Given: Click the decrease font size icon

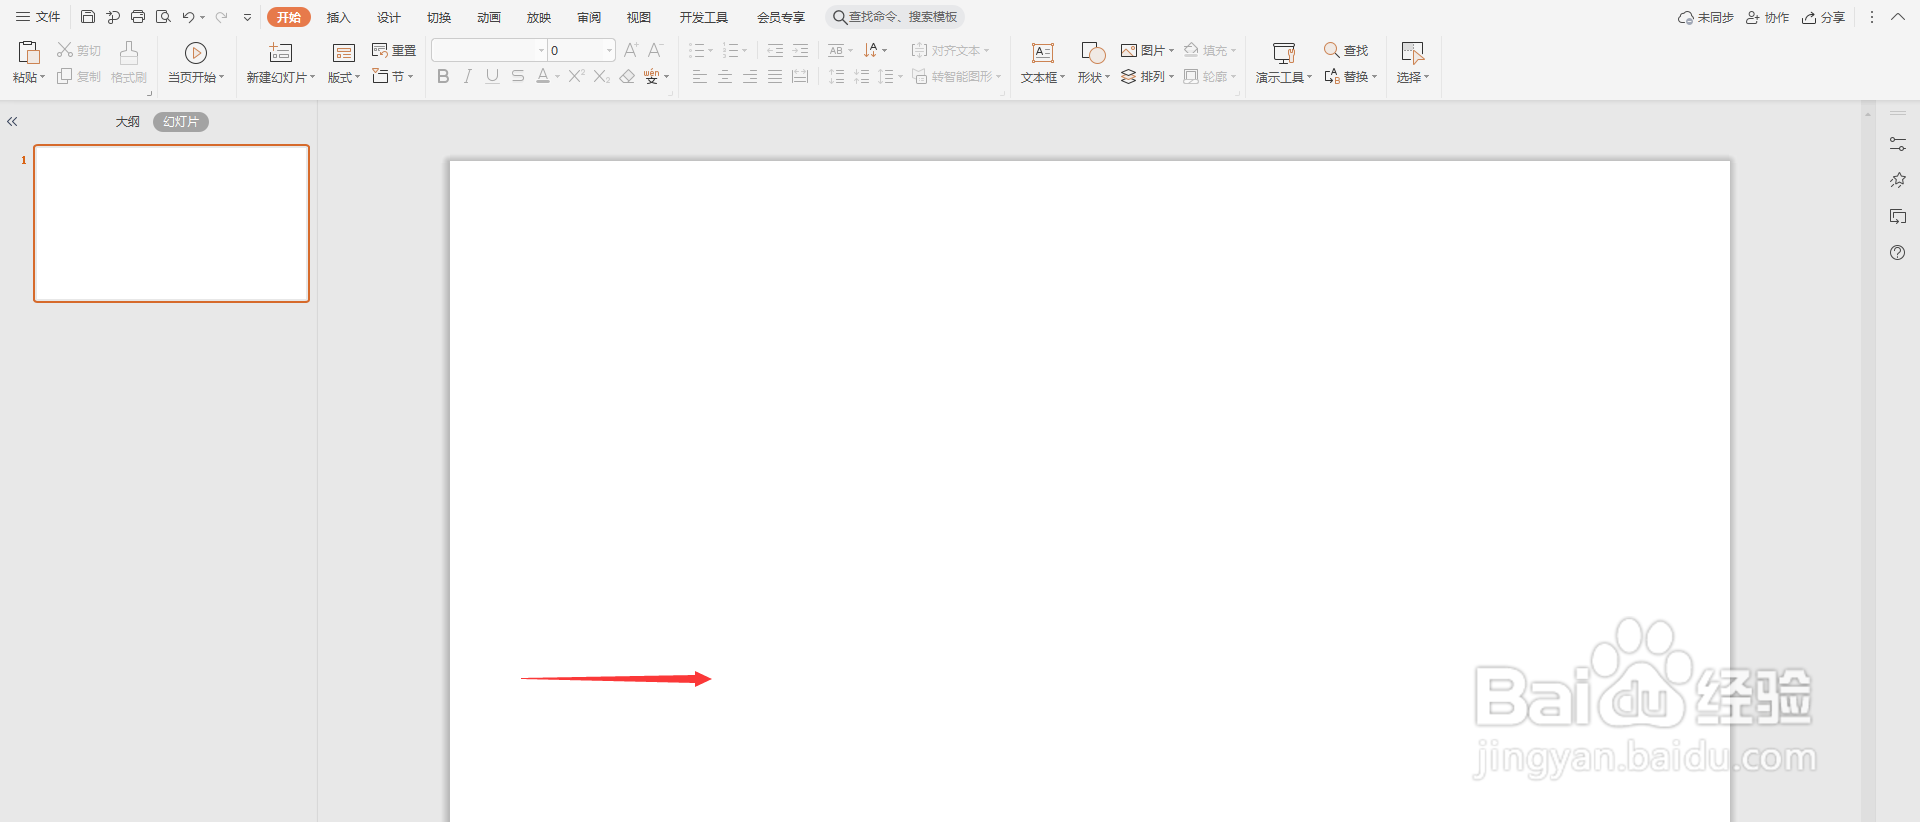Looking at the screenshot, I should (656, 50).
